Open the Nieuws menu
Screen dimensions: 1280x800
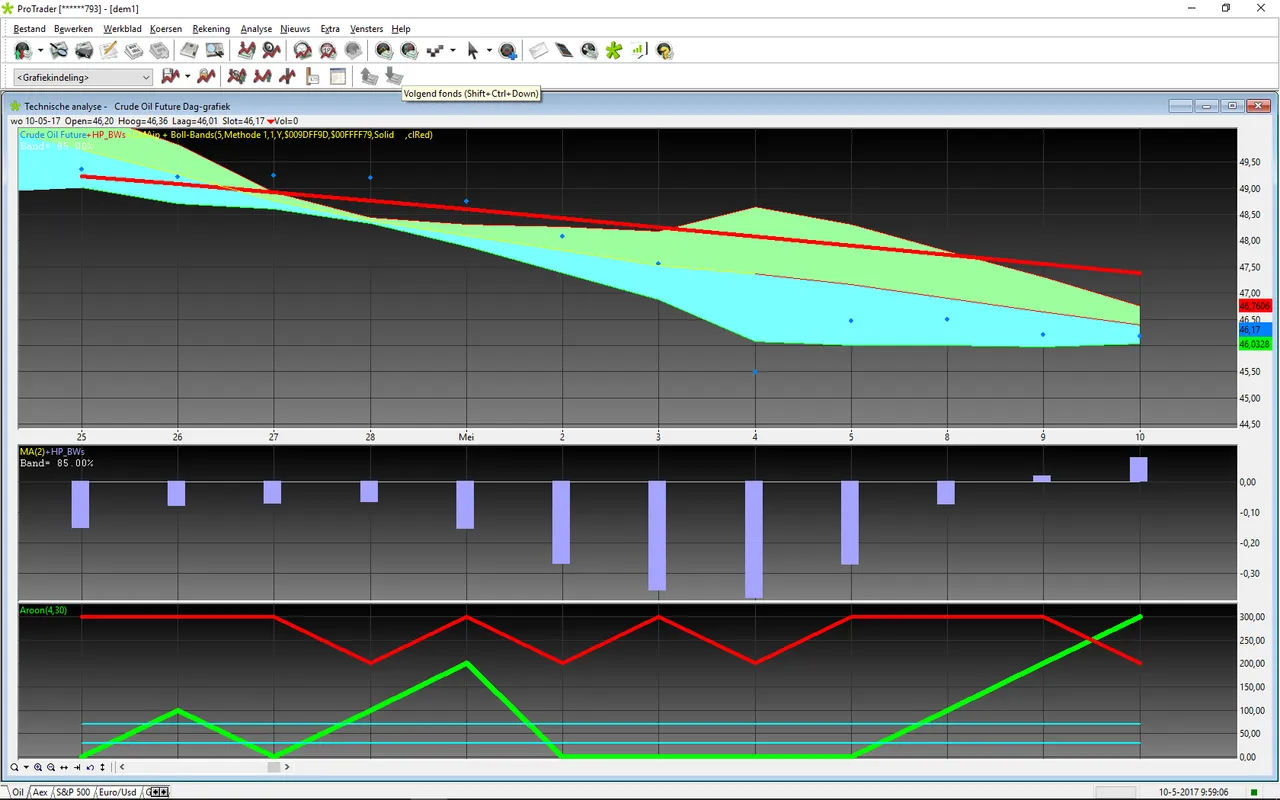pyautogui.click(x=295, y=29)
